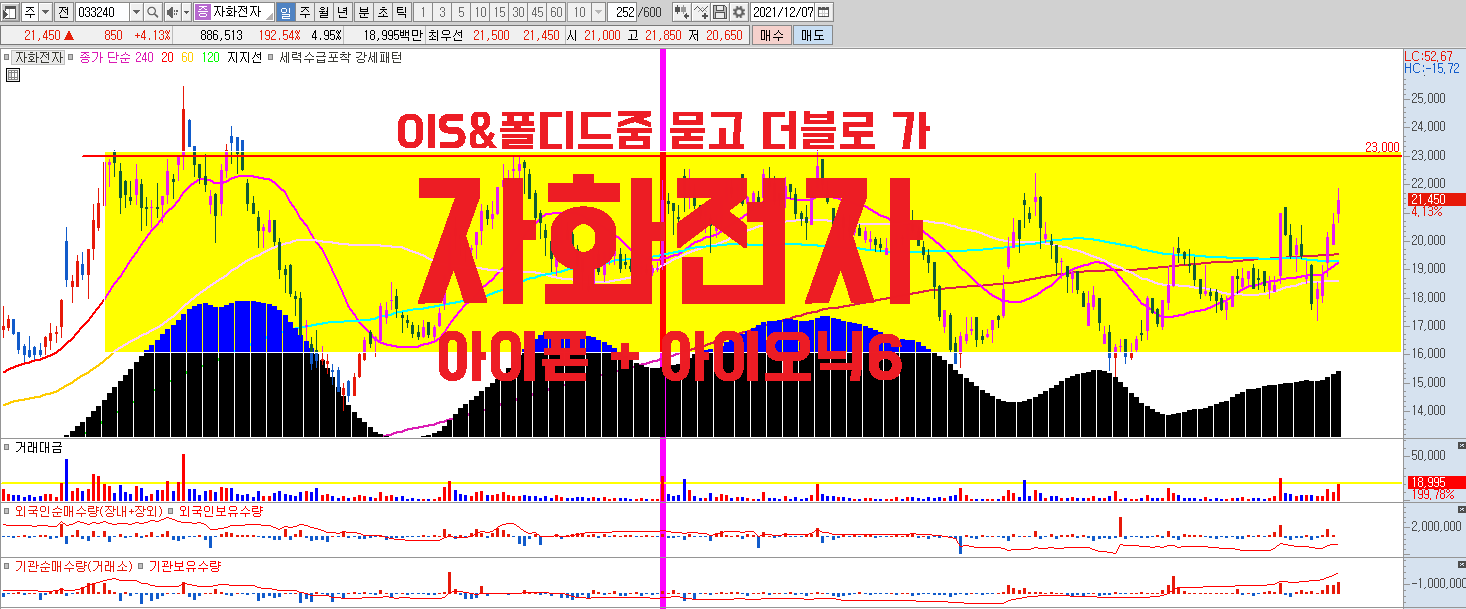Select the 15 interval button
This screenshot has width=1466, height=609.
(499, 12)
